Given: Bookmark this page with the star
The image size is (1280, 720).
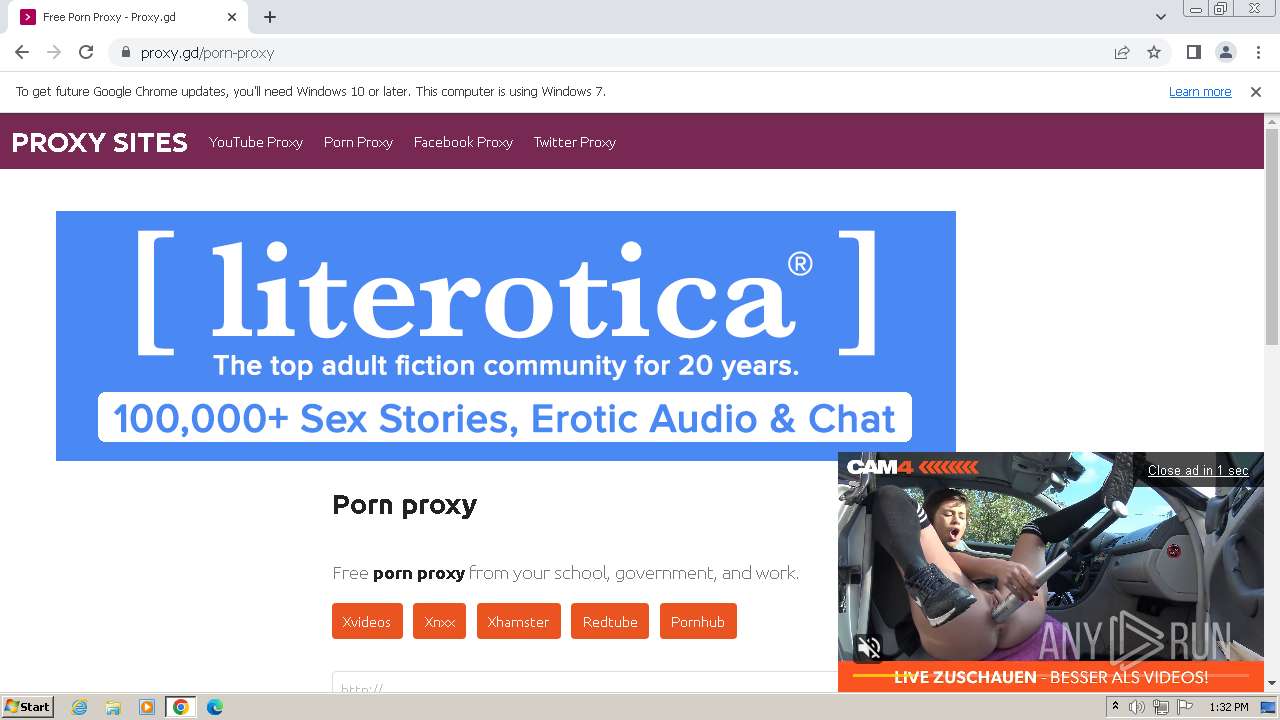Looking at the screenshot, I should (x=1154, y=53).
